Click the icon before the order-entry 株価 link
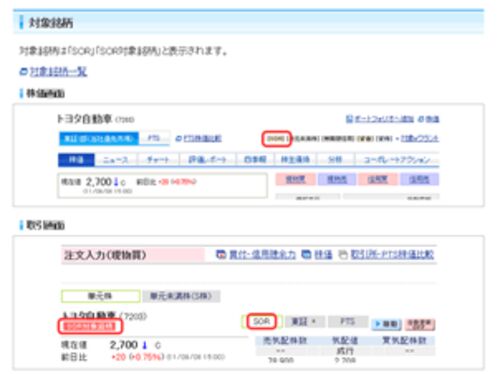 [x=306, y=255]
